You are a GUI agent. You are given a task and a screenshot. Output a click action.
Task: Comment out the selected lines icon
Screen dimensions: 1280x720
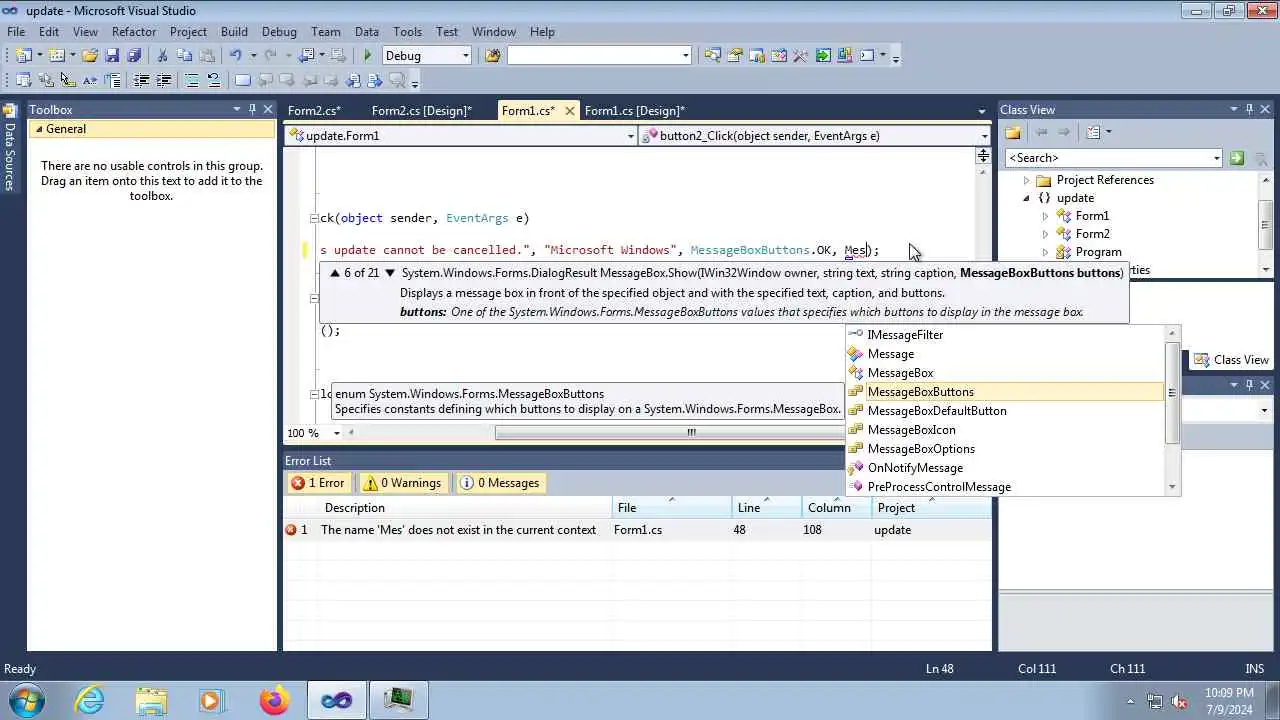coord(192,81)
